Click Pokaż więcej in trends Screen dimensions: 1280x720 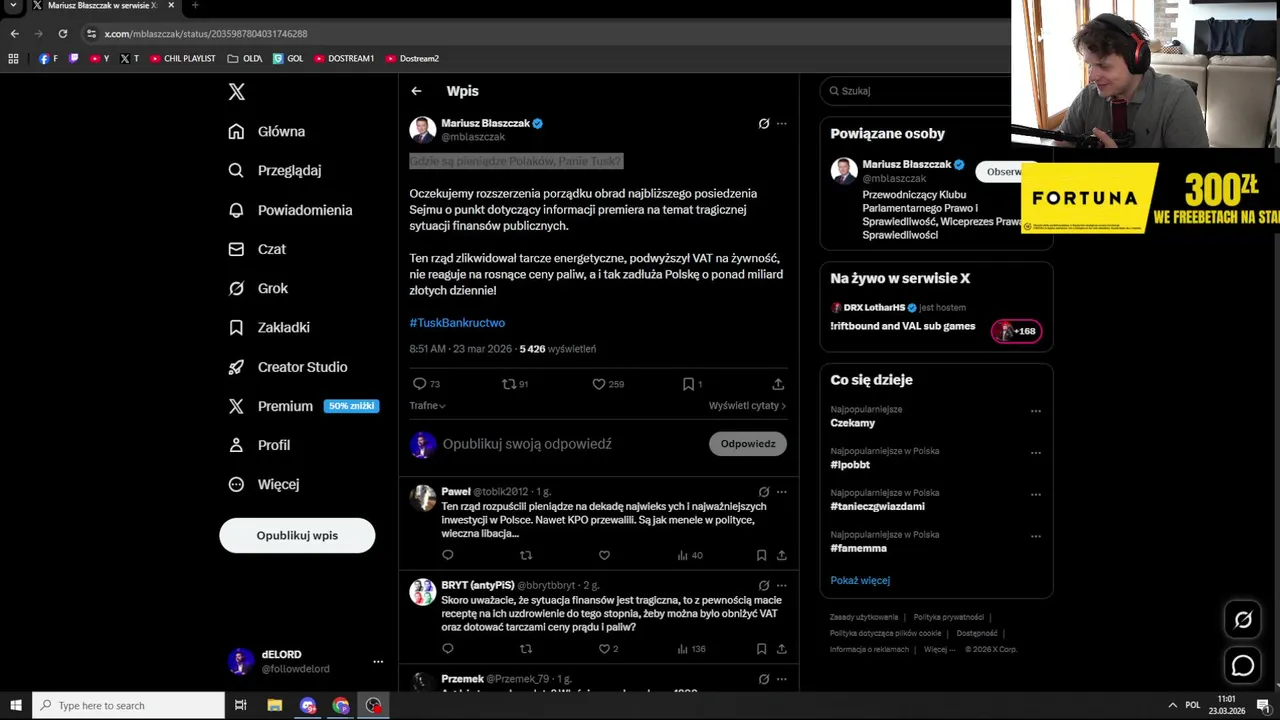click(860, 580)
